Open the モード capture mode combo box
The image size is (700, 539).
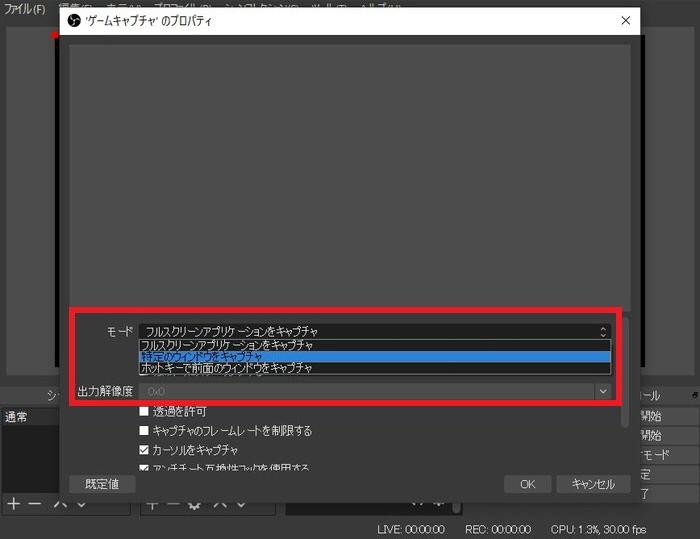(374, 331)
